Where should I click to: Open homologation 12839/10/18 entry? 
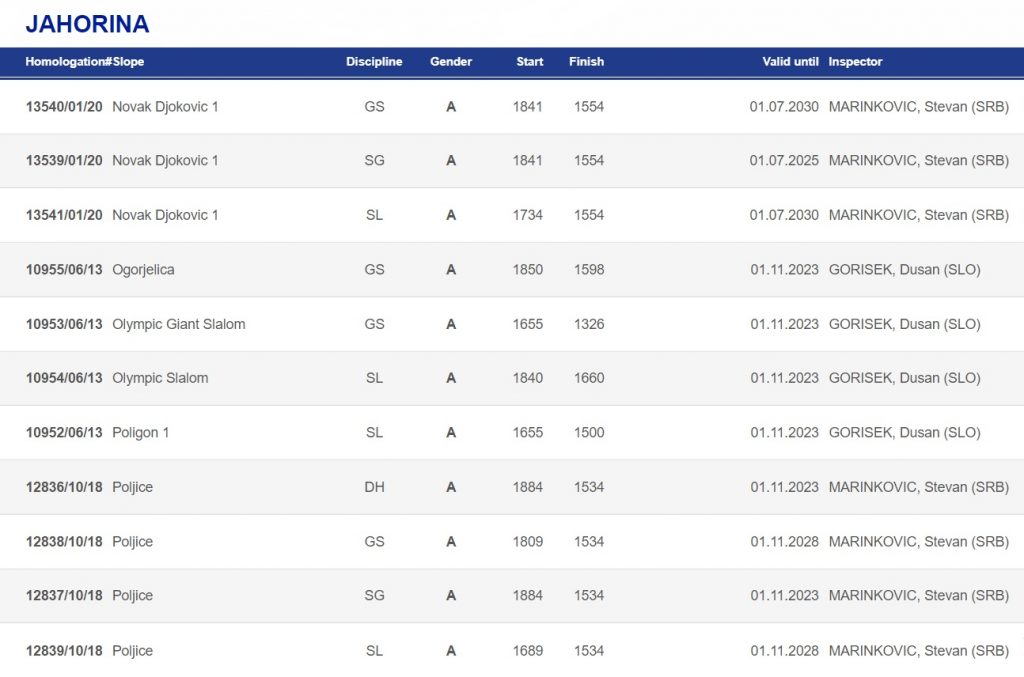[64, 651]
